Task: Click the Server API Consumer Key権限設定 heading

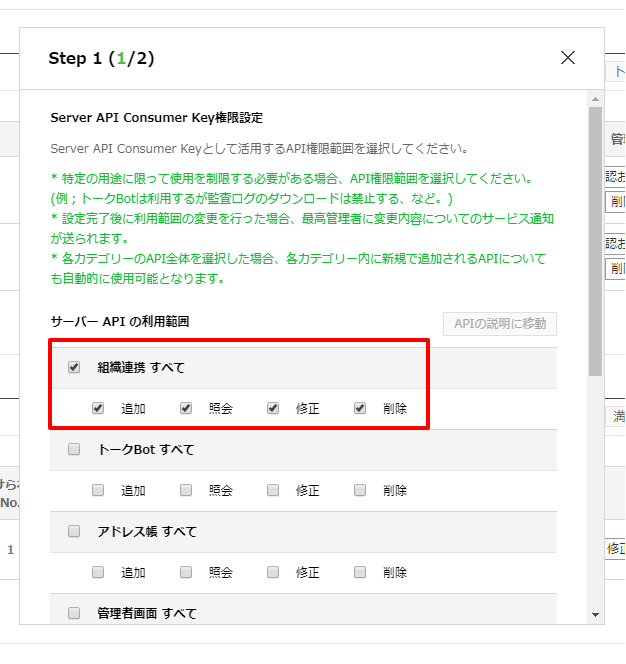Action: [x=157, y=118]
